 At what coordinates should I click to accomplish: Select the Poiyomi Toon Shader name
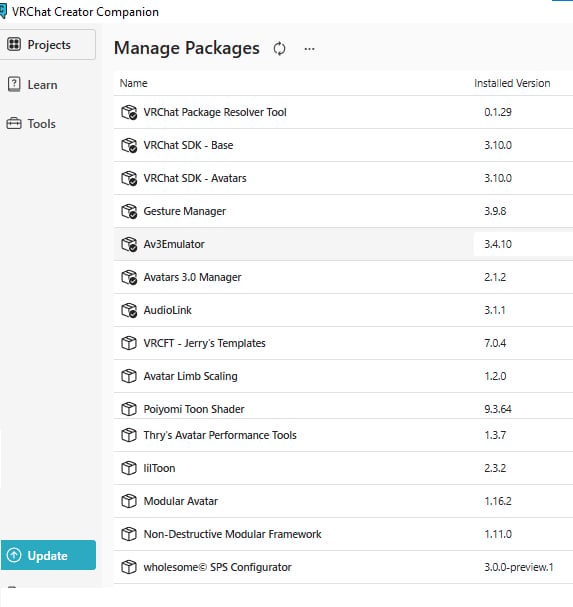[x=194, y=409]
